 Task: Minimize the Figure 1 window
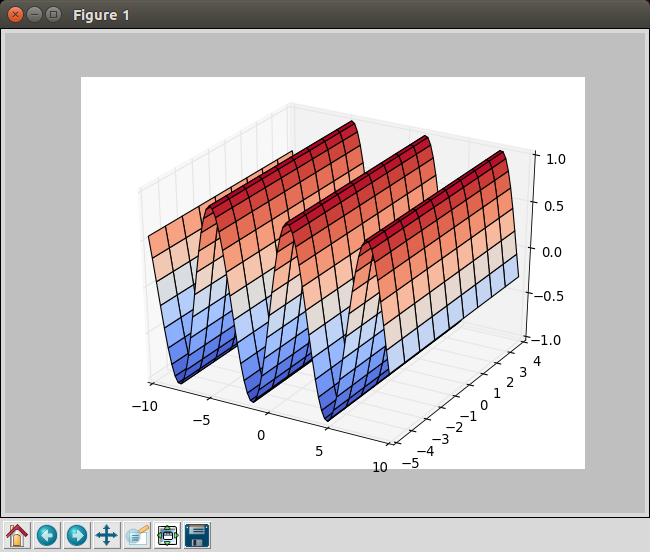click(34, 15)
